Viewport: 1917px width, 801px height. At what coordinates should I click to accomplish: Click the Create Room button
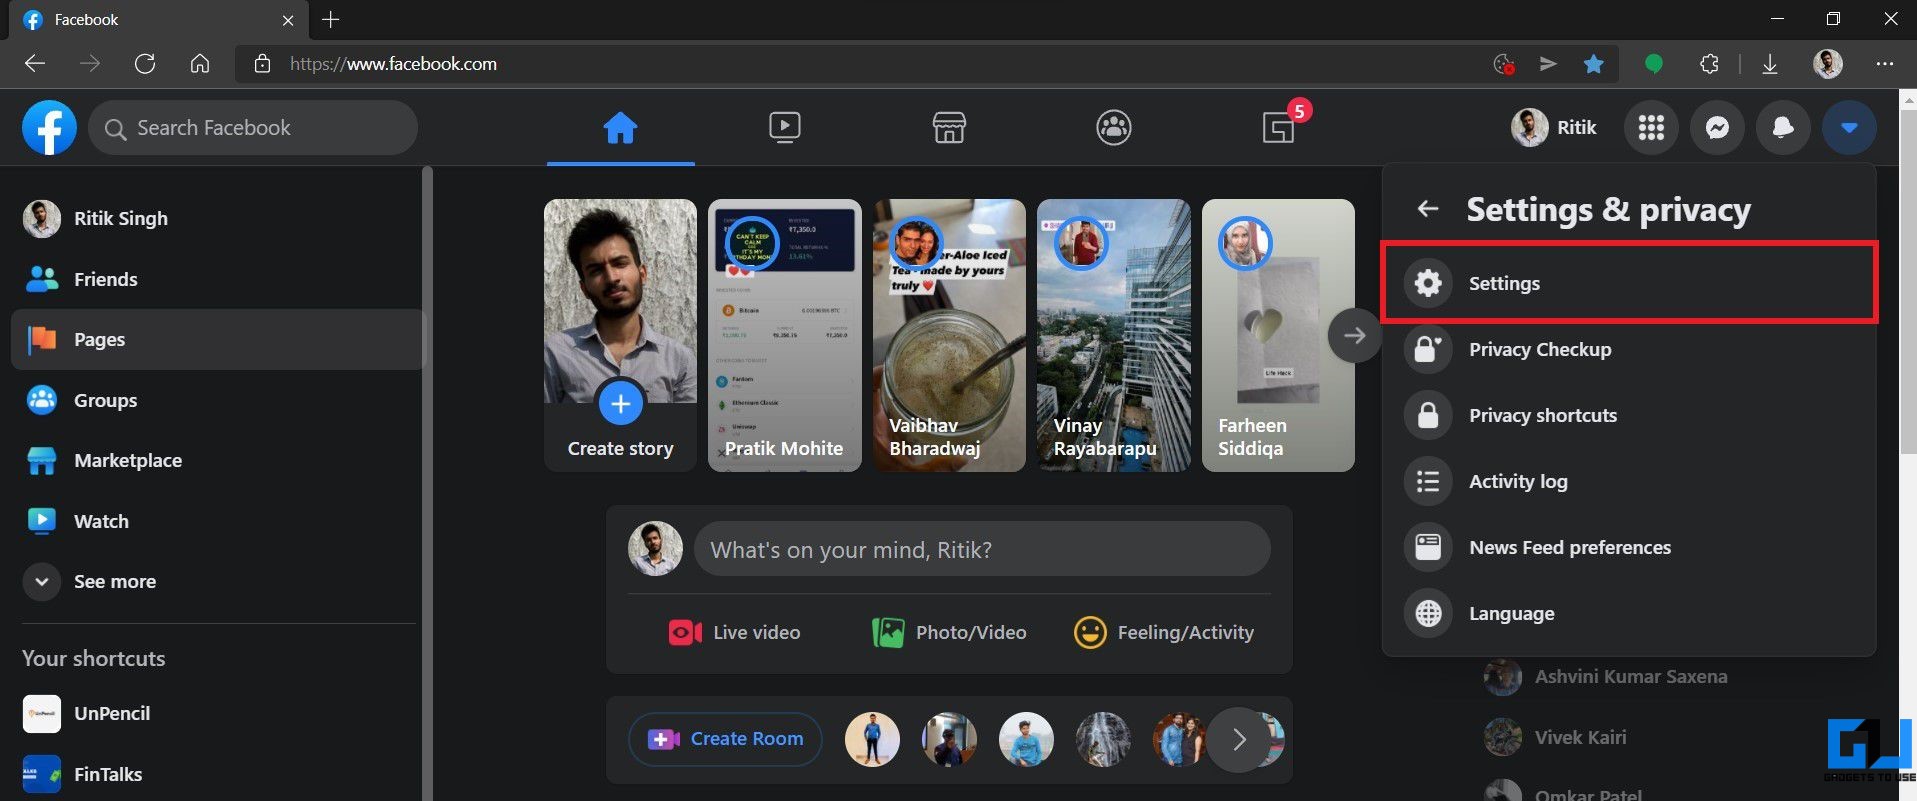point(725,739)
